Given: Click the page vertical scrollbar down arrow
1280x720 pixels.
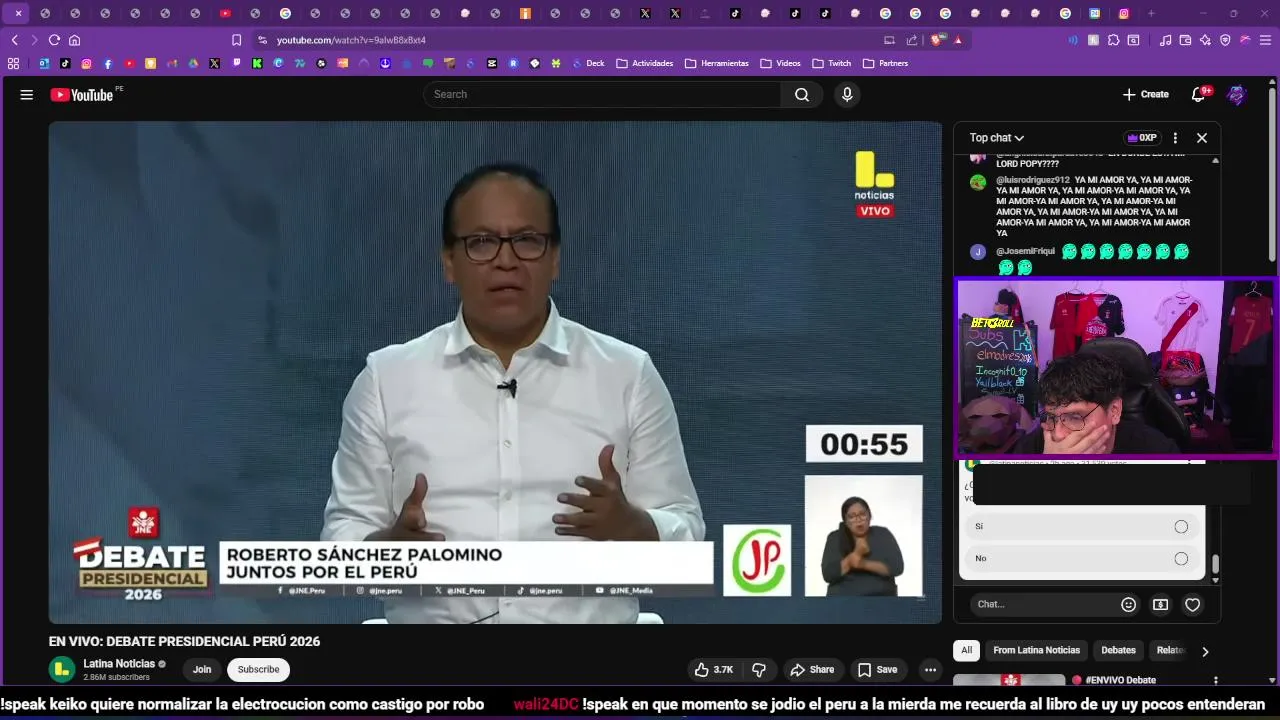Looking at the screenshot, I should [1272, 680].
